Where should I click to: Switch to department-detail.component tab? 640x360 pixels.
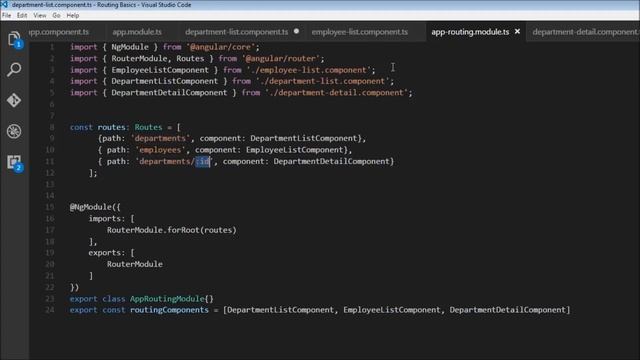pyautogui.click(x=586, y=32)
